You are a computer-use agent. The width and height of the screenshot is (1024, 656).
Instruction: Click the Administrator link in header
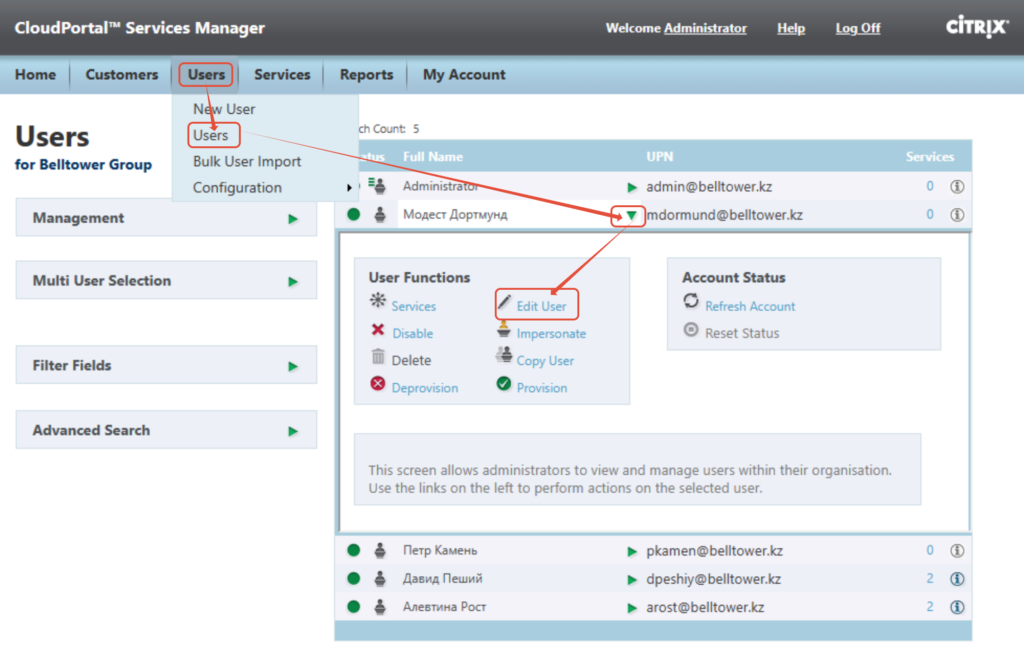(x=705, y=28)
